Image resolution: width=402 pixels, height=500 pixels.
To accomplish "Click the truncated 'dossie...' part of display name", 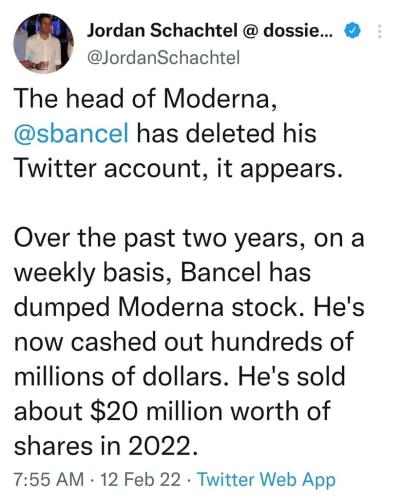I will point(297,31).
